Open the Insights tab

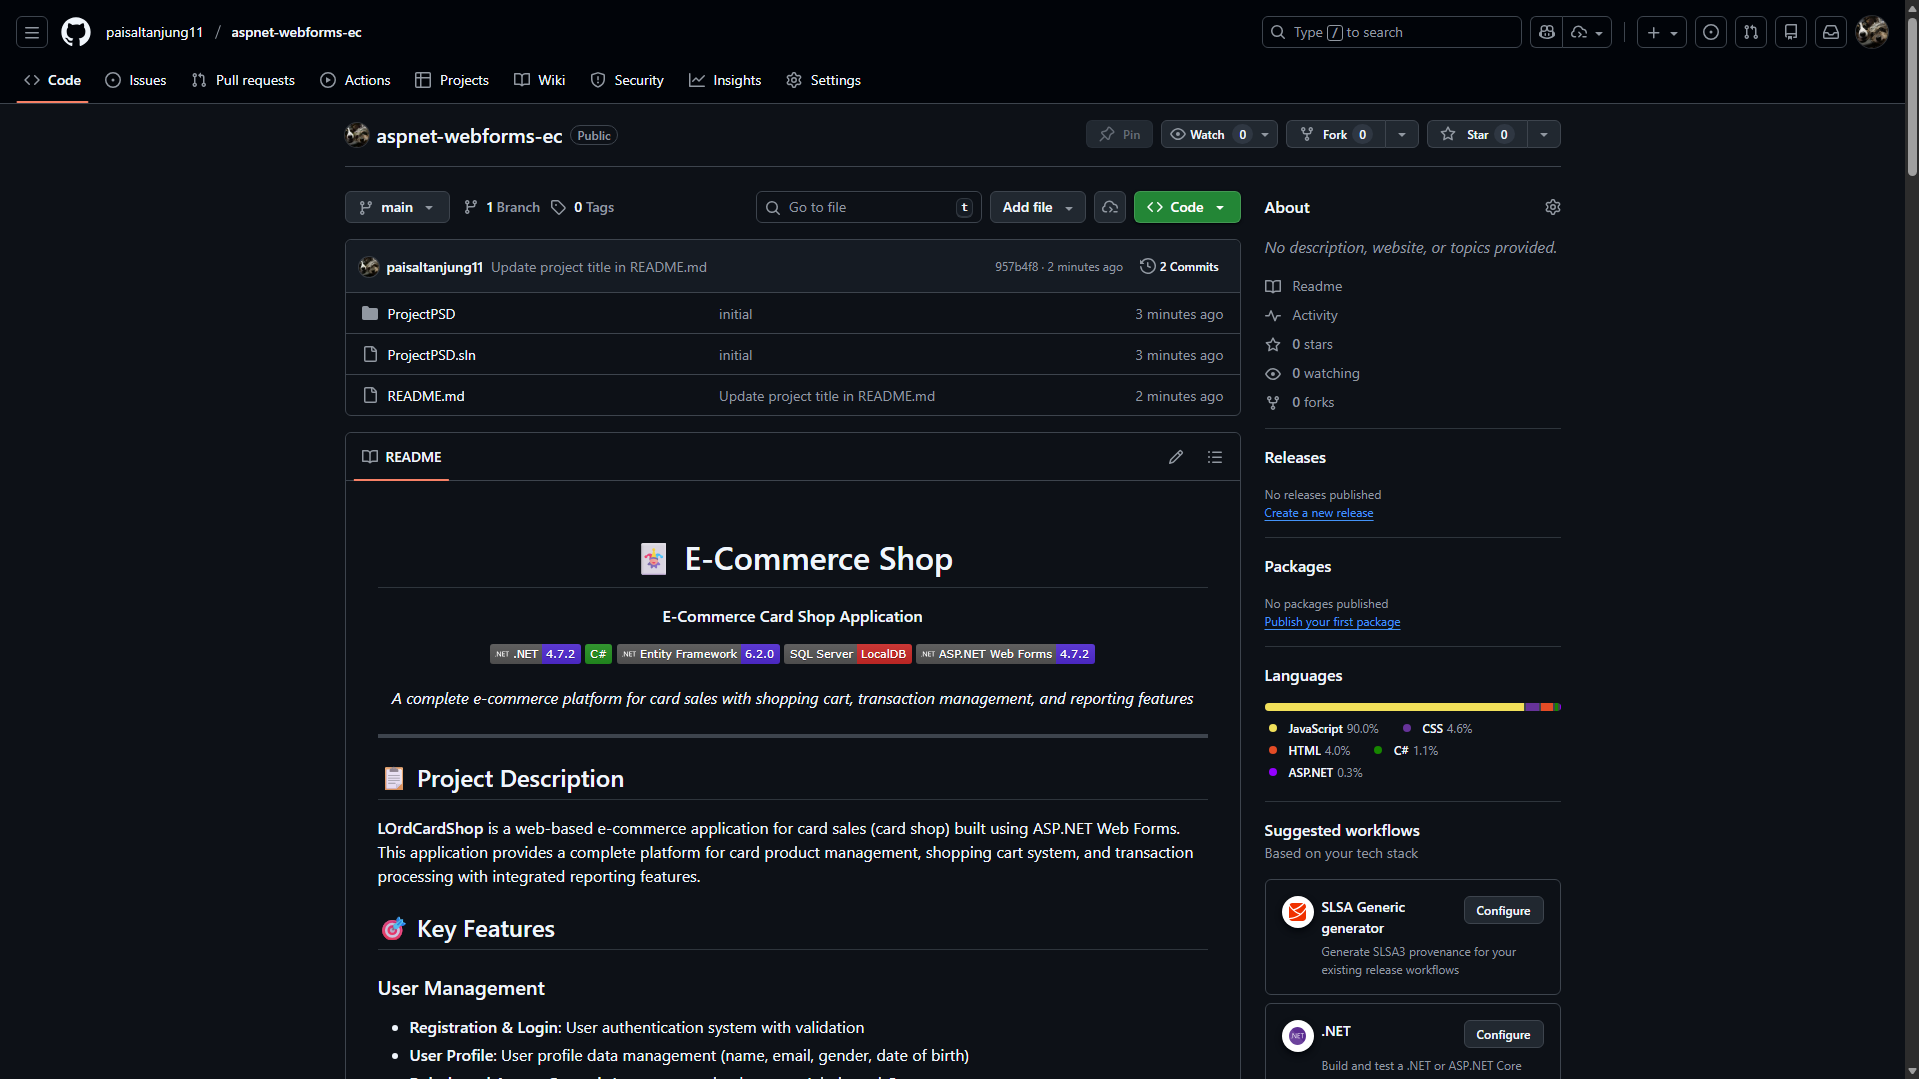tap(725, 80)
